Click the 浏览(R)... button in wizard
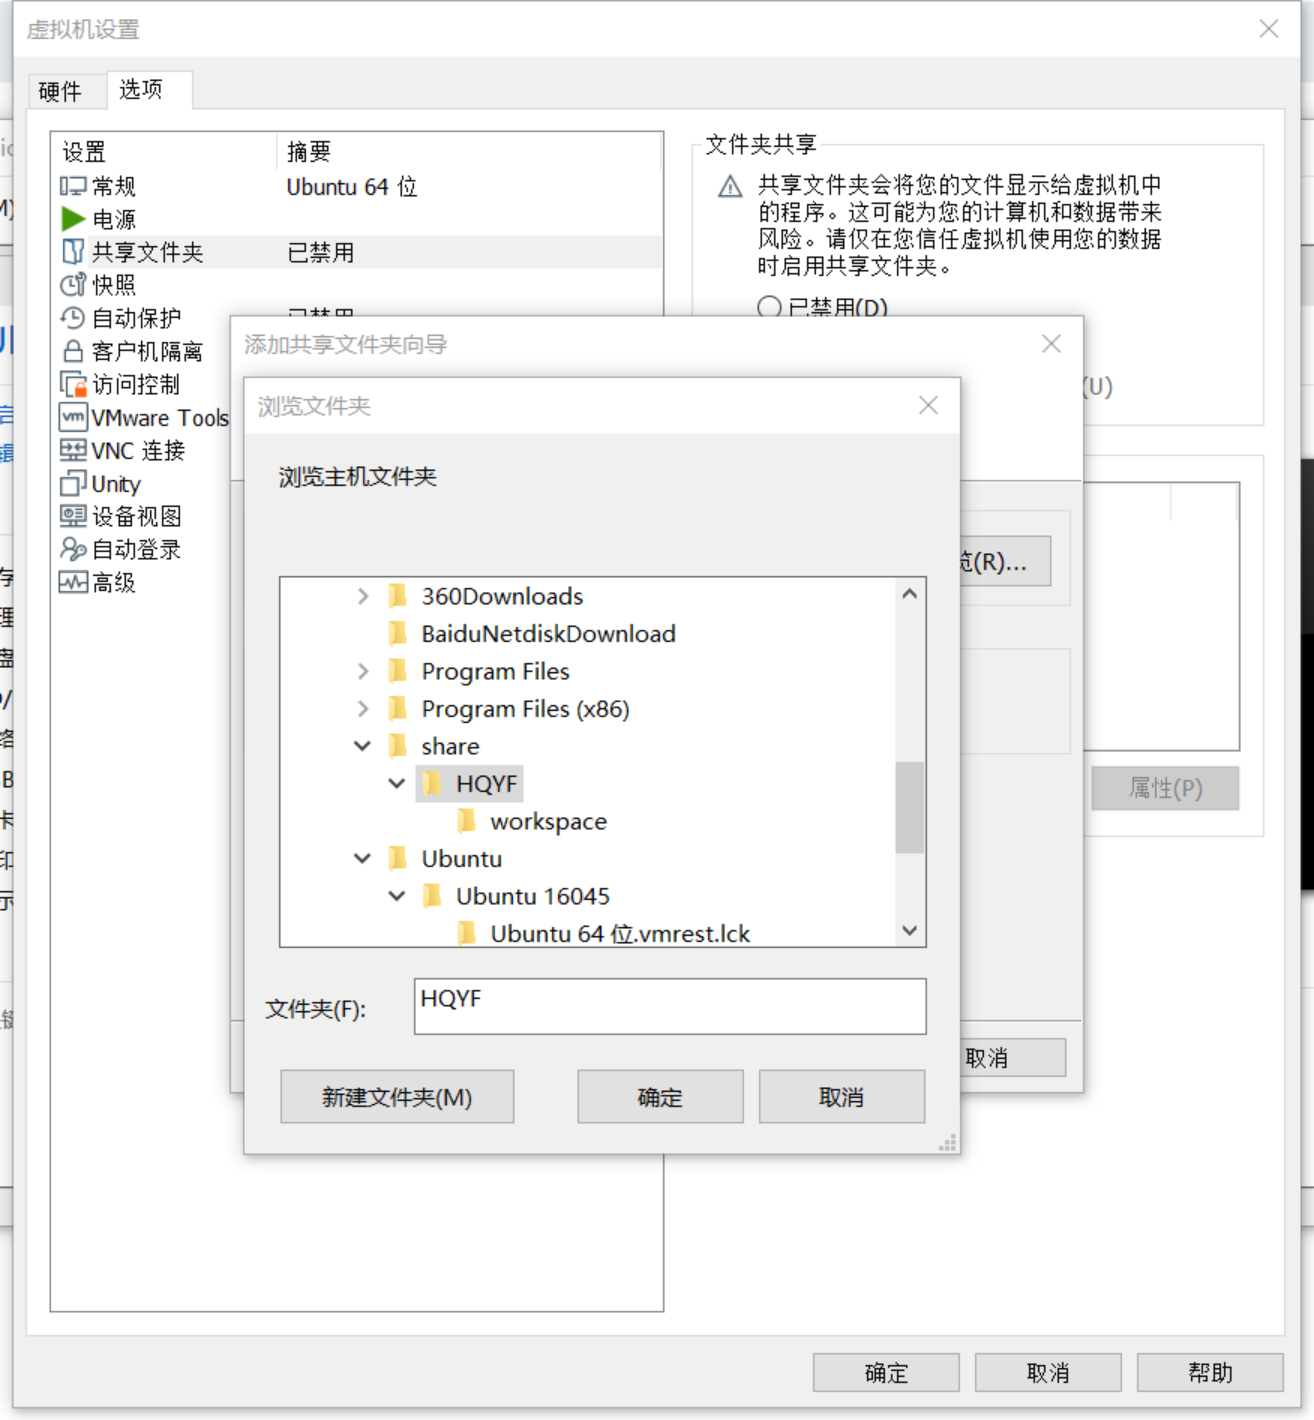The width and height of the screenshot is (1314, 1420). coord(1005,561)
